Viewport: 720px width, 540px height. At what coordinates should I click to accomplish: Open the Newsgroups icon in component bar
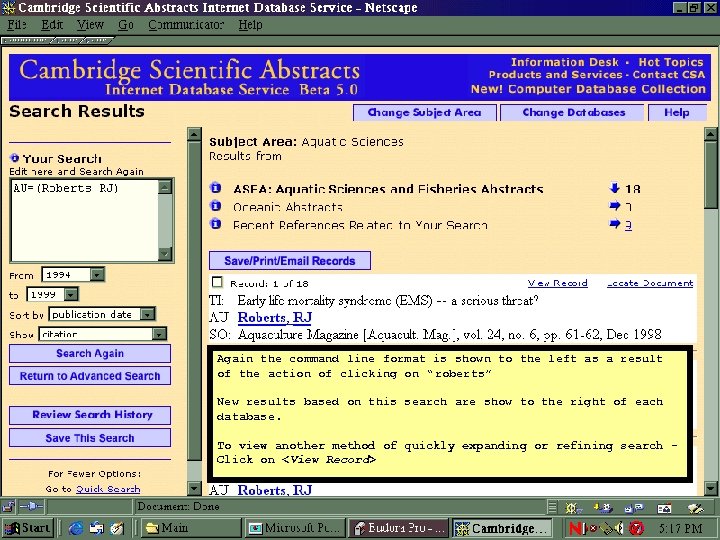click(x=634, y=508)
